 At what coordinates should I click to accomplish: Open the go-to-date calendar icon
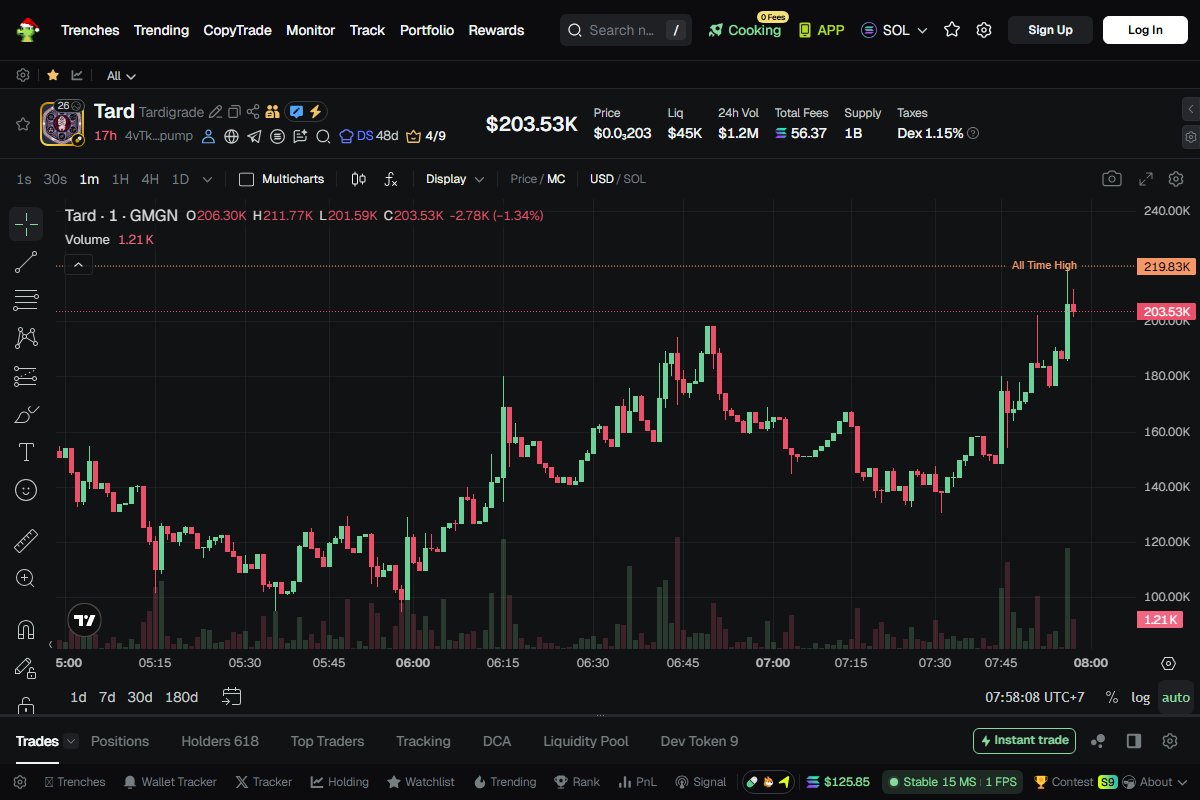(232, 696)
